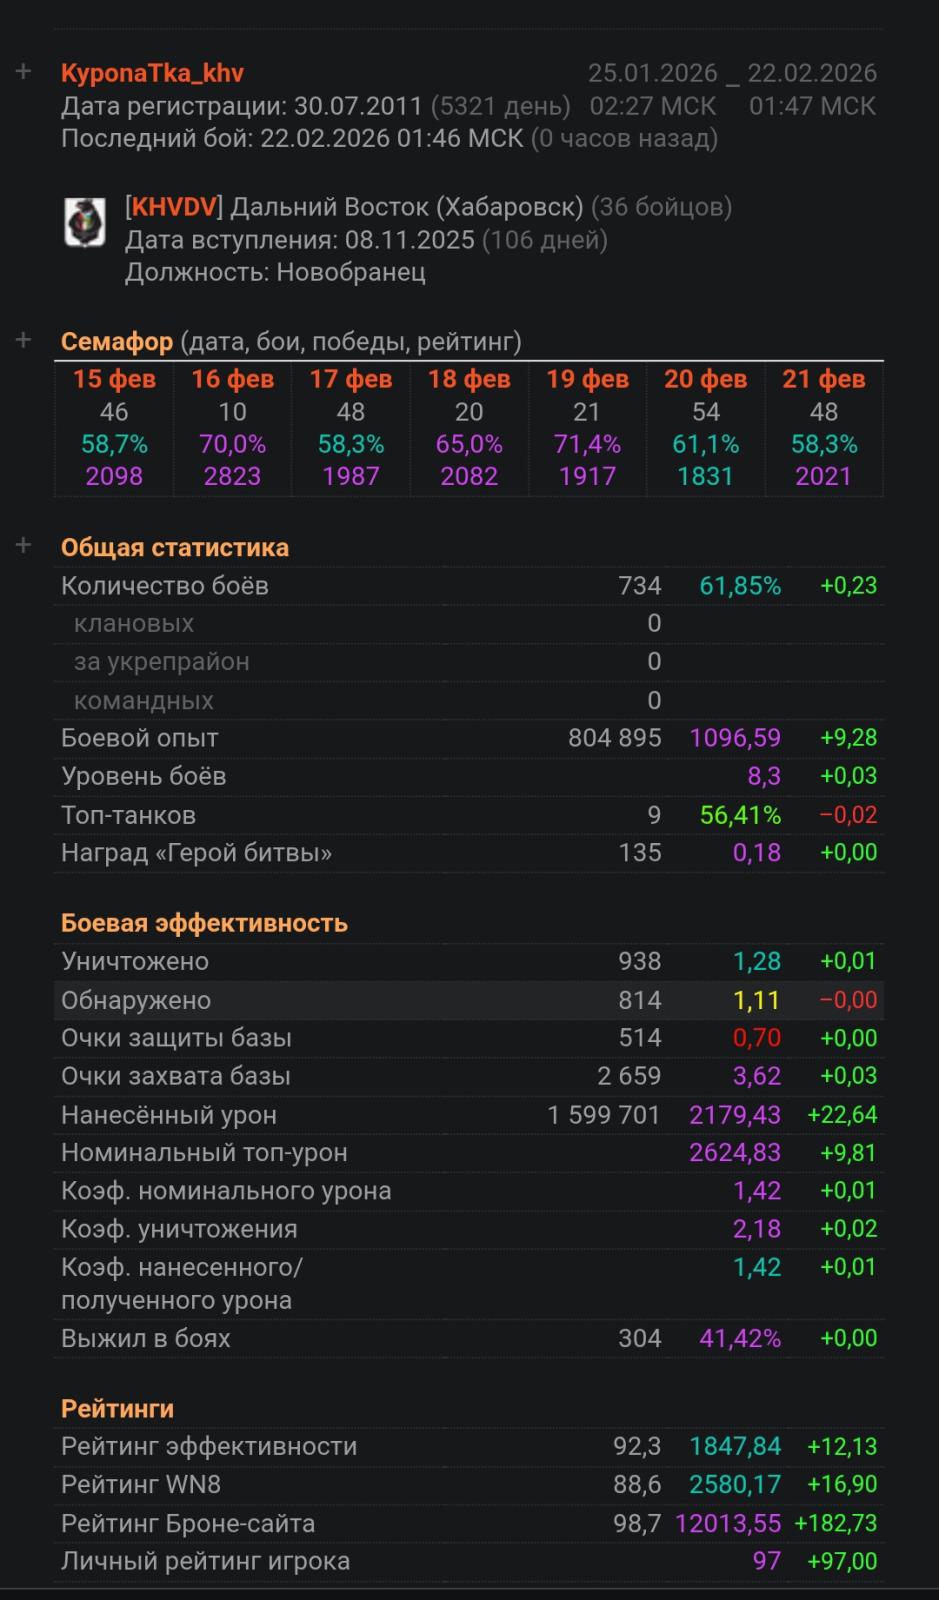This screenshot has width=939, height=1600.
Task: Click the 41,42% survival value
Action: (740, 1339)
